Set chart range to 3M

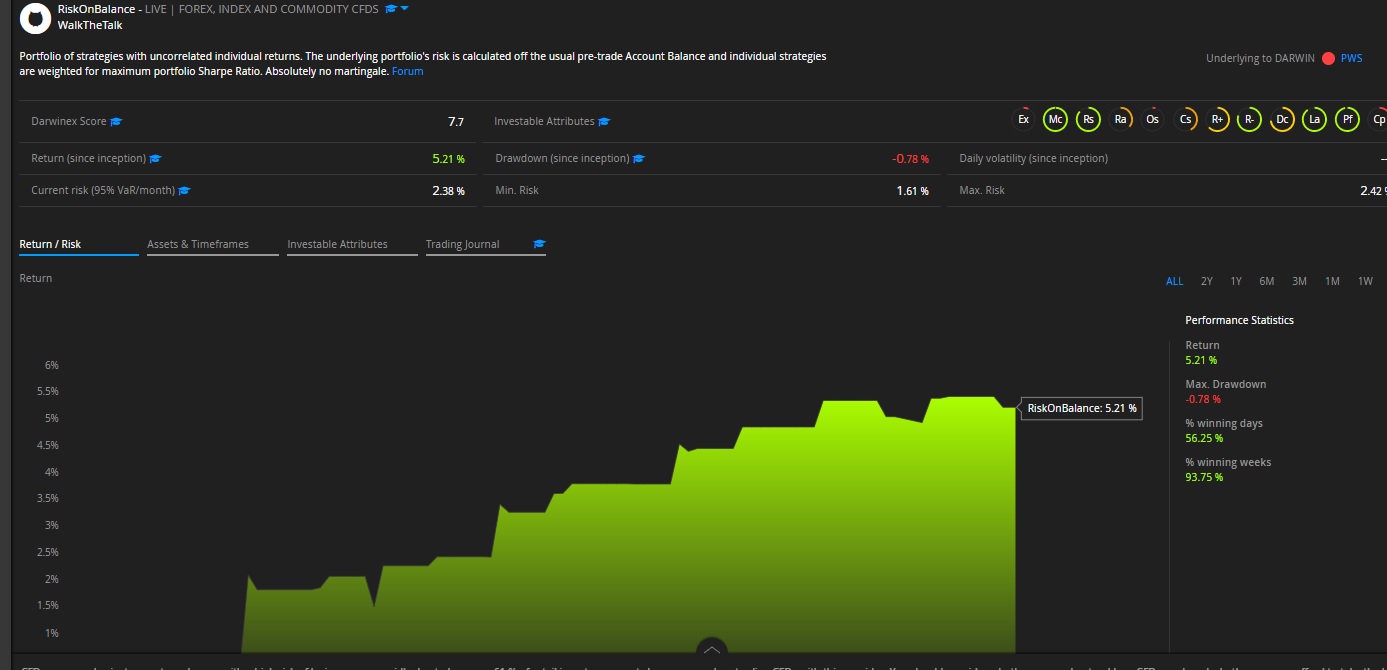tap(1300, 281)
